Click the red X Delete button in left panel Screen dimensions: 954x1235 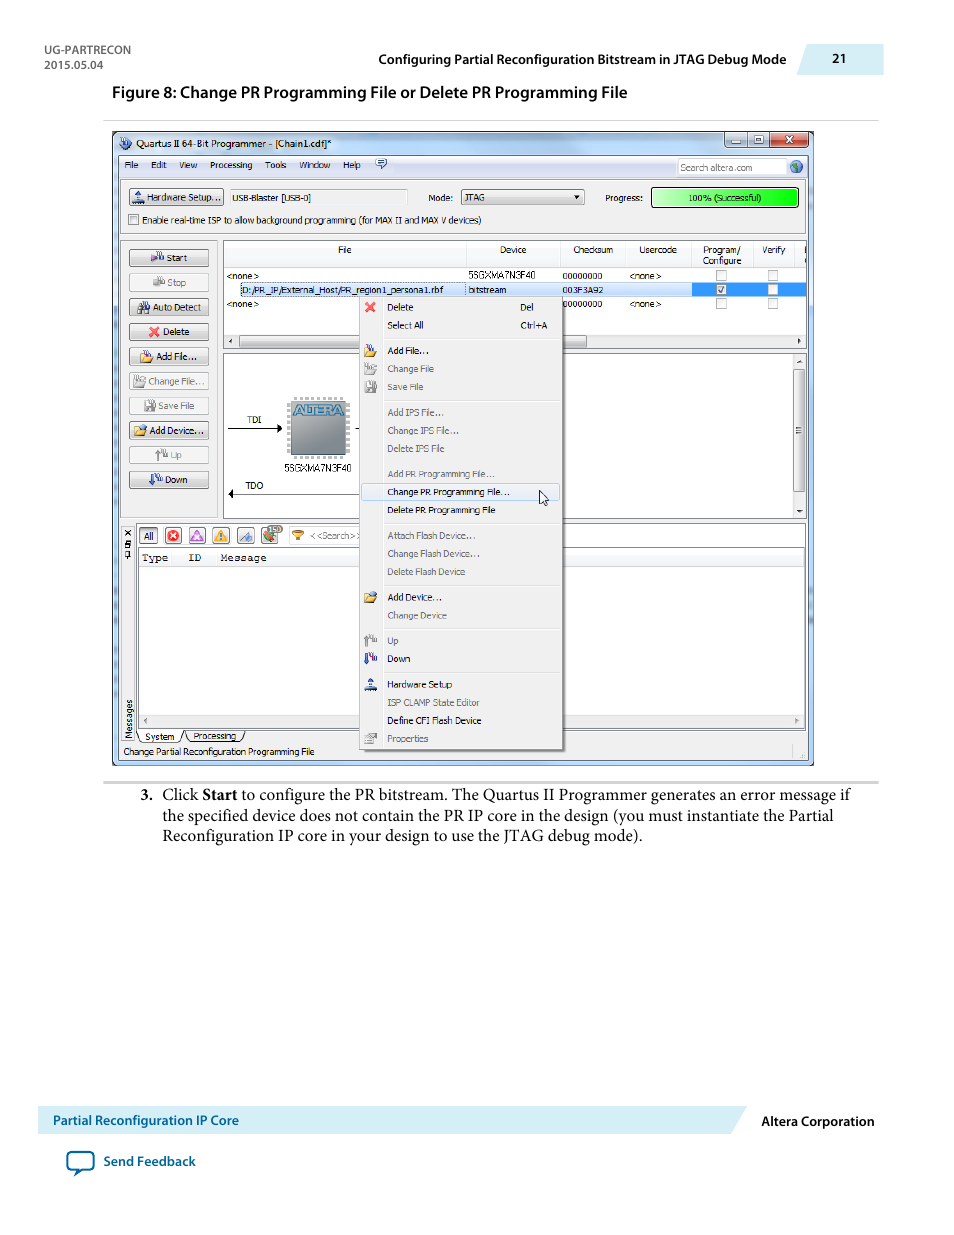(169, 331)
